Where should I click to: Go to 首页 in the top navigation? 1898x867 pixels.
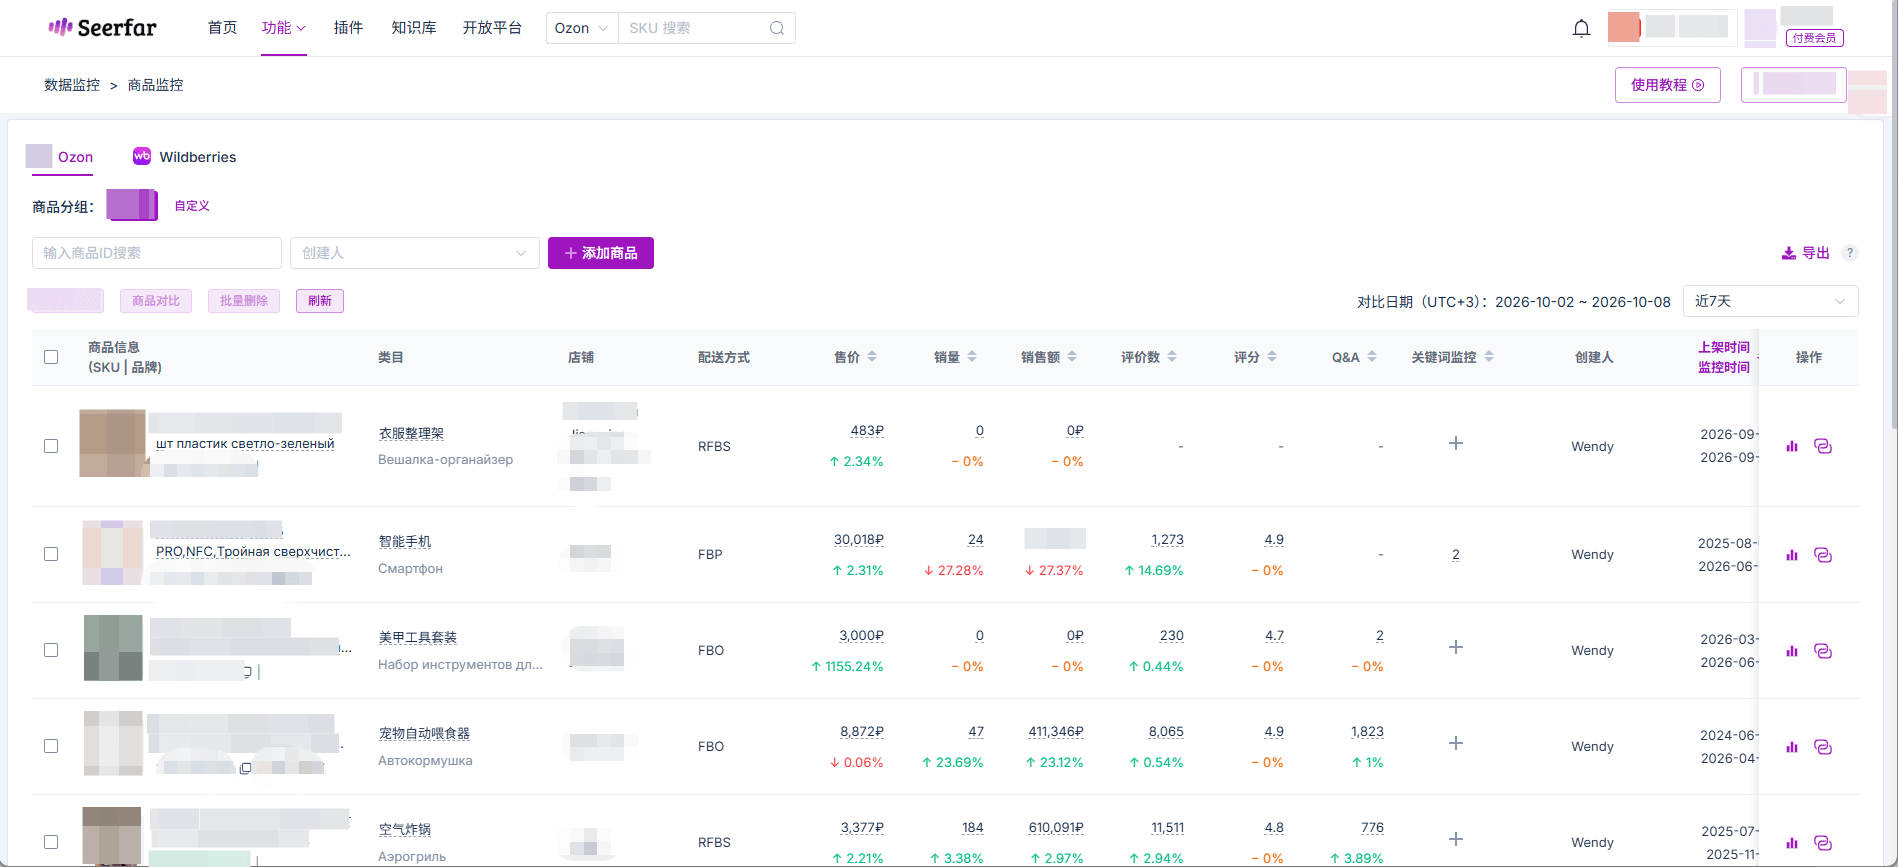click(x=222, y=28)
